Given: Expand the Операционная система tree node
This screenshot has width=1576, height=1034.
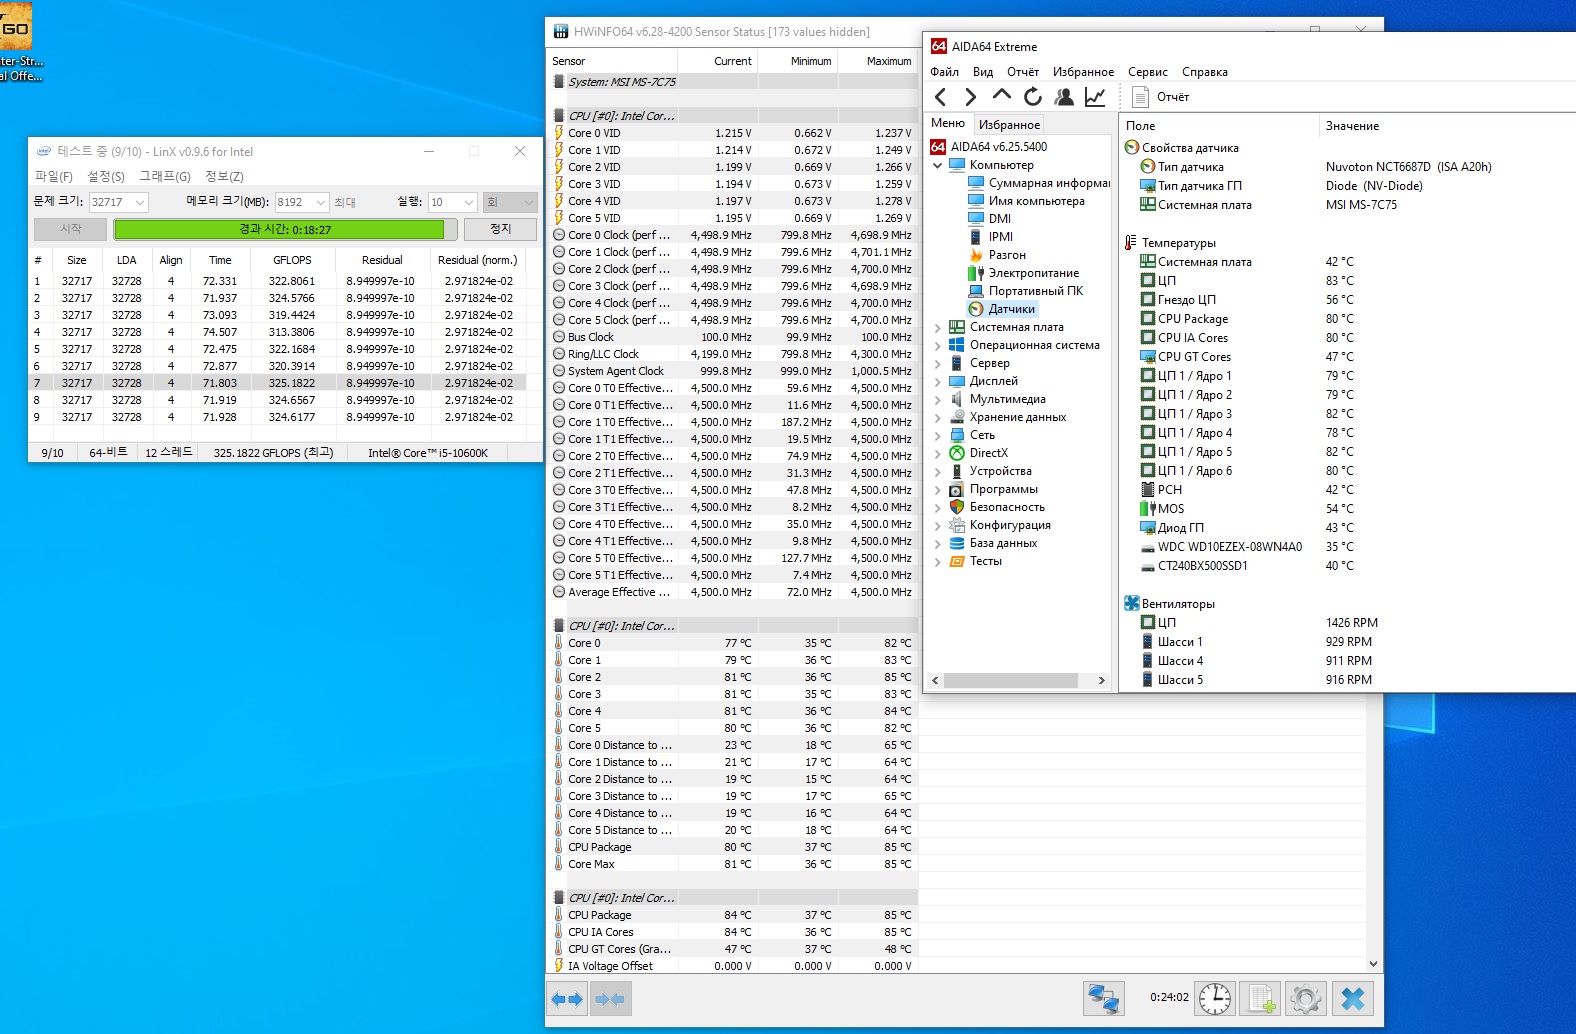Looking at the screenshot, I should coord(937,345).
